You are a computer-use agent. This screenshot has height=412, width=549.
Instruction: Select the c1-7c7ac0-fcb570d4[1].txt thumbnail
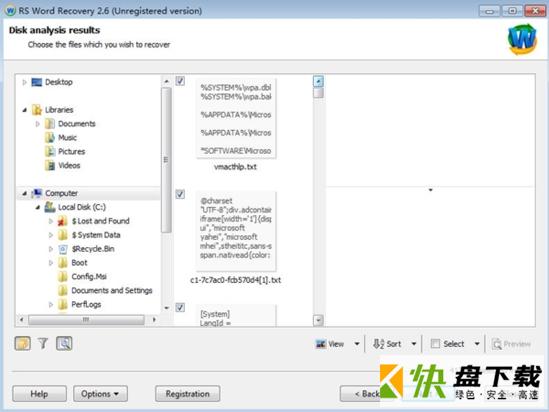[236, 231]
